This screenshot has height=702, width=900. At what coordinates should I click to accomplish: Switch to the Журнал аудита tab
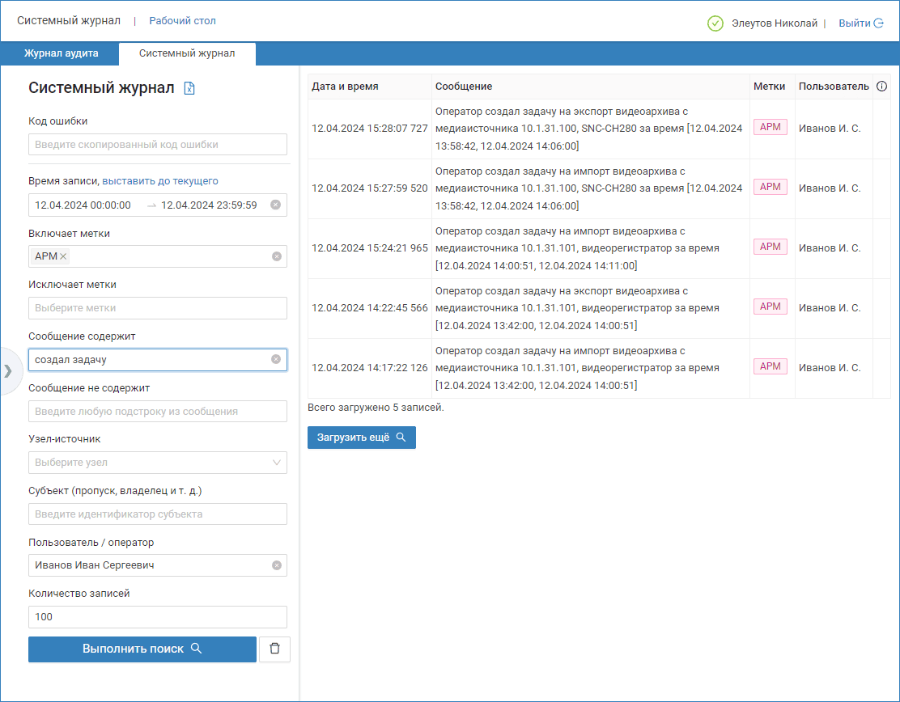tap(61, 53)
